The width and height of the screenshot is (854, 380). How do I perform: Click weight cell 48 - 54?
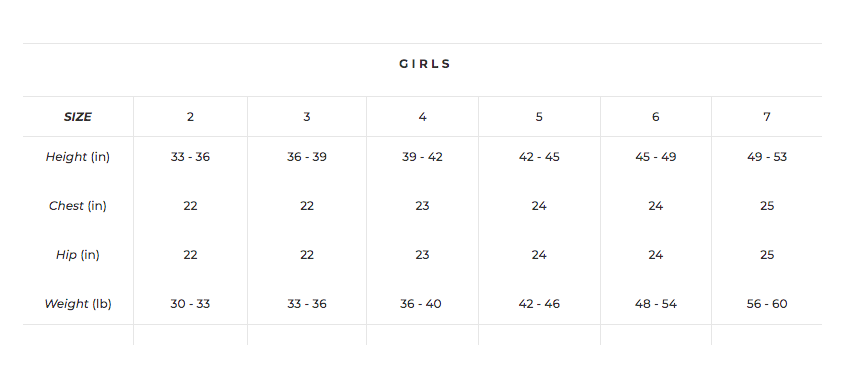pyautogui.click(x=656, y=304)
